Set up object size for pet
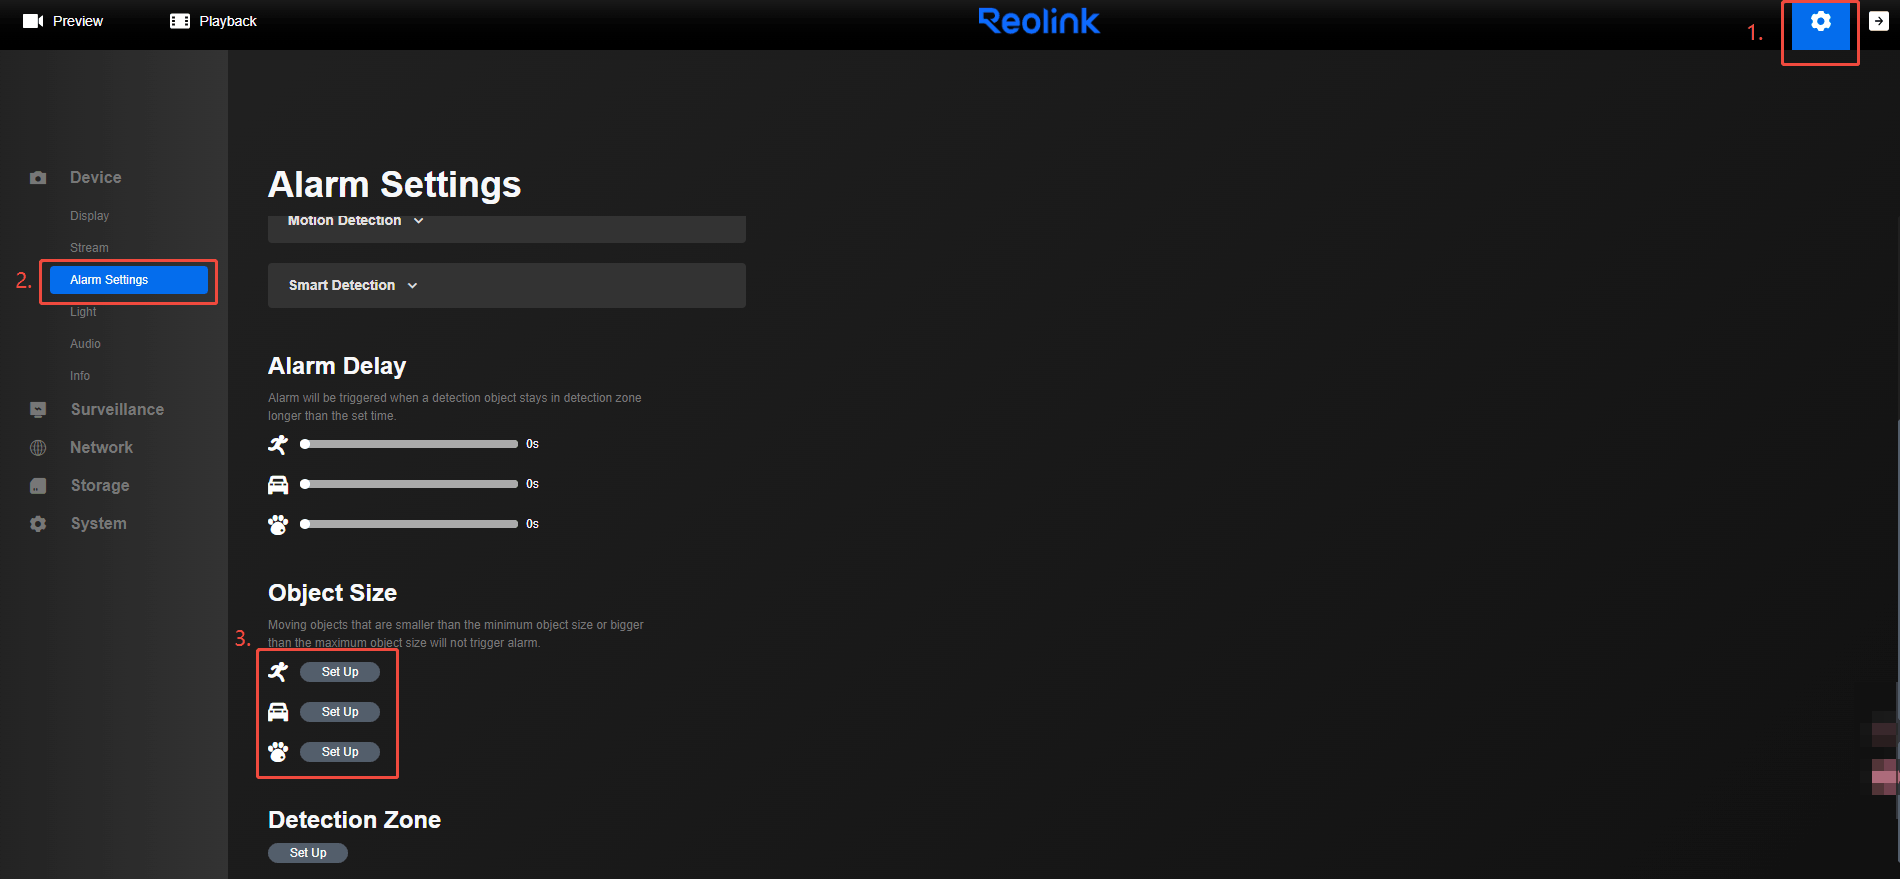Screen dimensions: 1900x879 [x=340, y=752]
